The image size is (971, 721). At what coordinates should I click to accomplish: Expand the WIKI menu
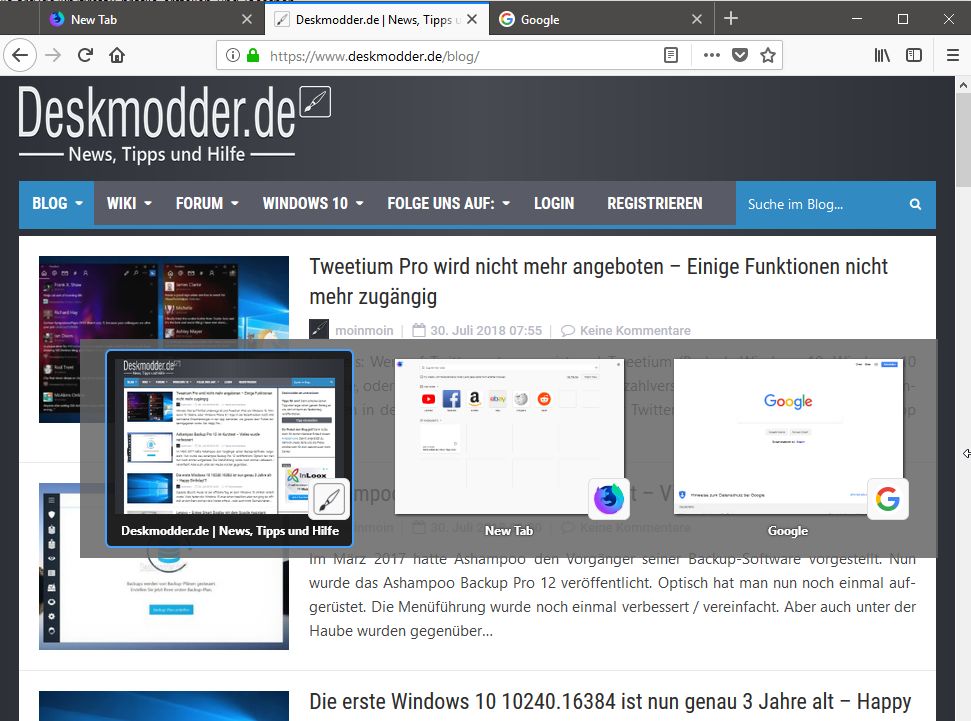(129, 203)
